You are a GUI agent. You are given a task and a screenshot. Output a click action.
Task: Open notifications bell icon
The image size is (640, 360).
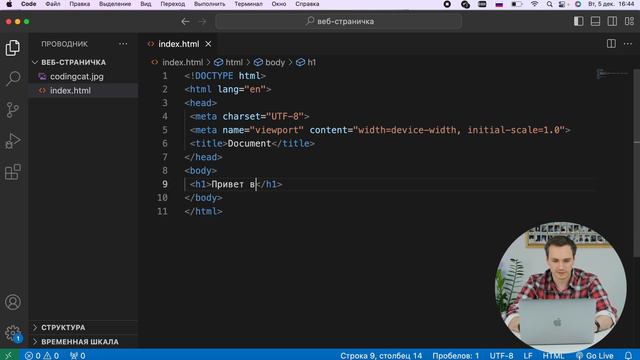pyautogui.click(x=628, y=356)
